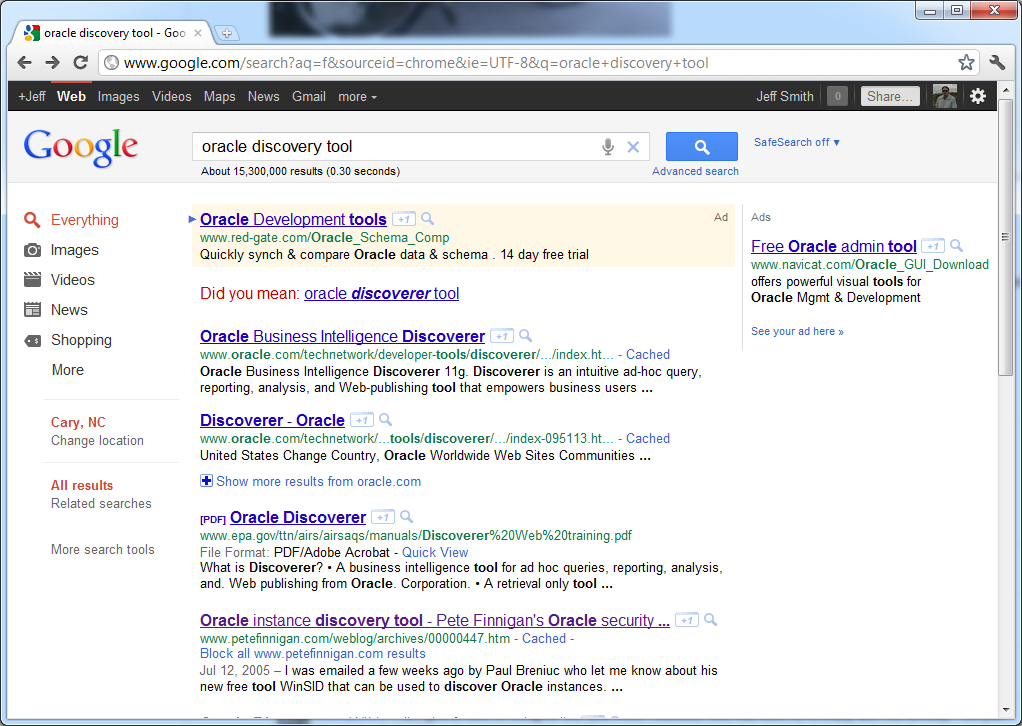Click the notifications count box showing 0
The height and width of the screenshot is (726, 1022).
pos(837,96)
